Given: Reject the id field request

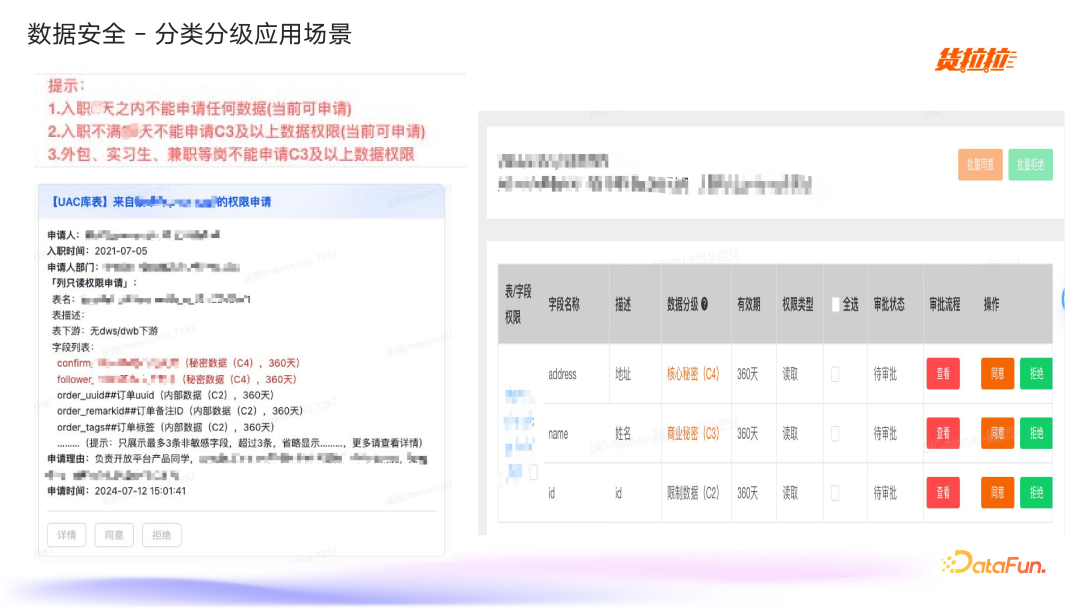Looking at the screenshot, I should (1036, 492).
